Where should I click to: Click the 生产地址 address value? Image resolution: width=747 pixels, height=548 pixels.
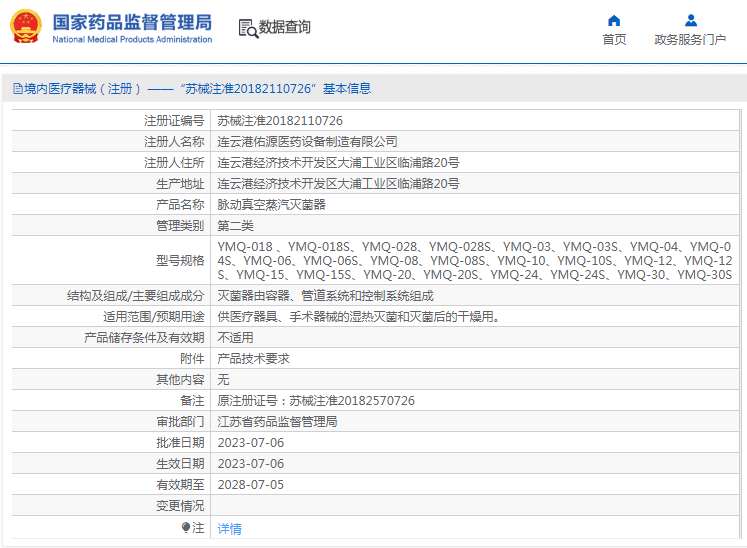click(x=338, y=183)
